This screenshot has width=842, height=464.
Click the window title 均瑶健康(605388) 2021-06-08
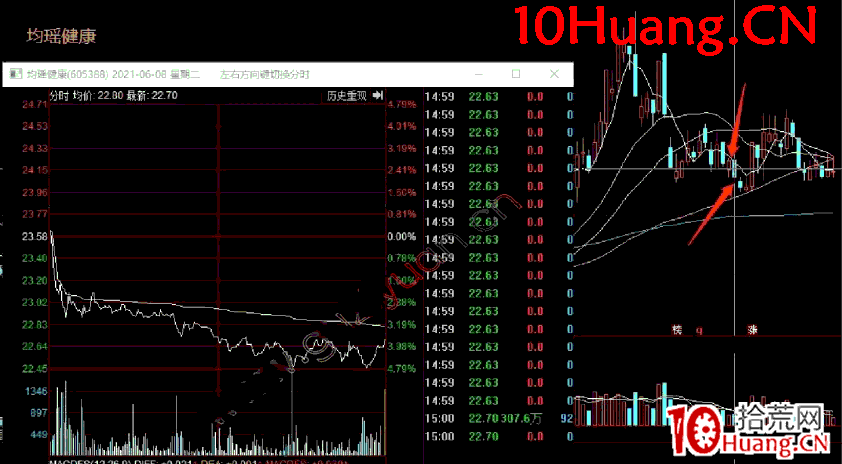(113, 75)
